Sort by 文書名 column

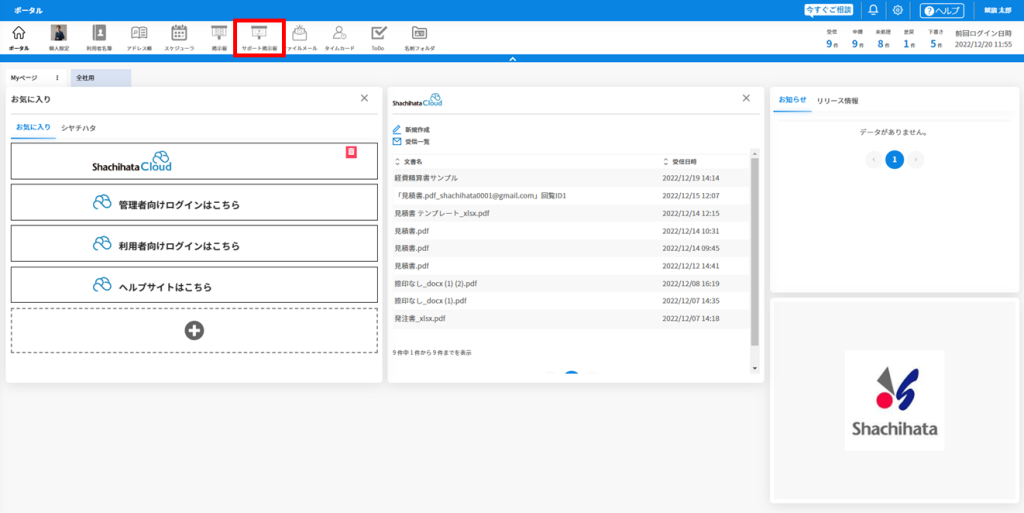[x=409, y=161]
